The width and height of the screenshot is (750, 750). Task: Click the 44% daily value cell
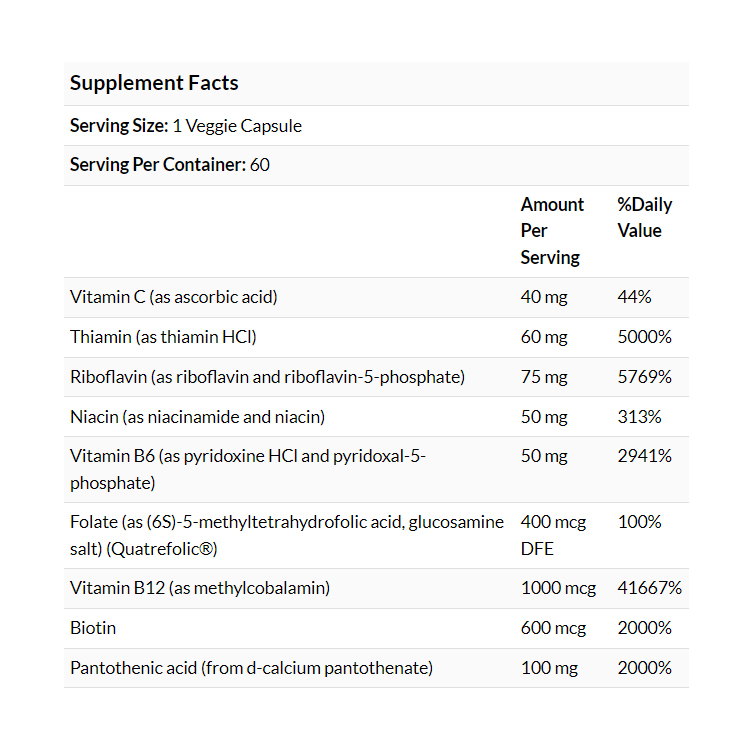pyautogui.click(x=634, y=297)
